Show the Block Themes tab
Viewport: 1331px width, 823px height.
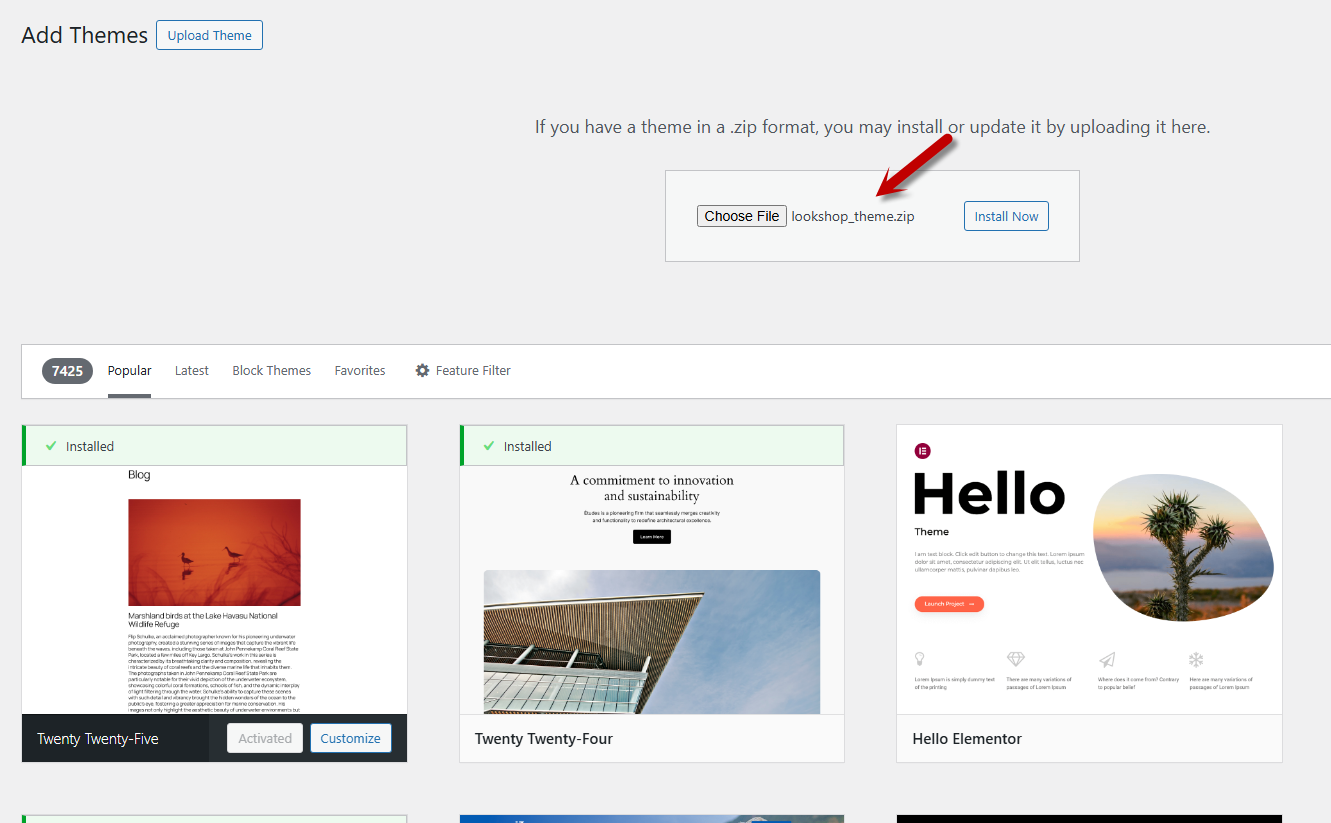[x=271, y=371]
